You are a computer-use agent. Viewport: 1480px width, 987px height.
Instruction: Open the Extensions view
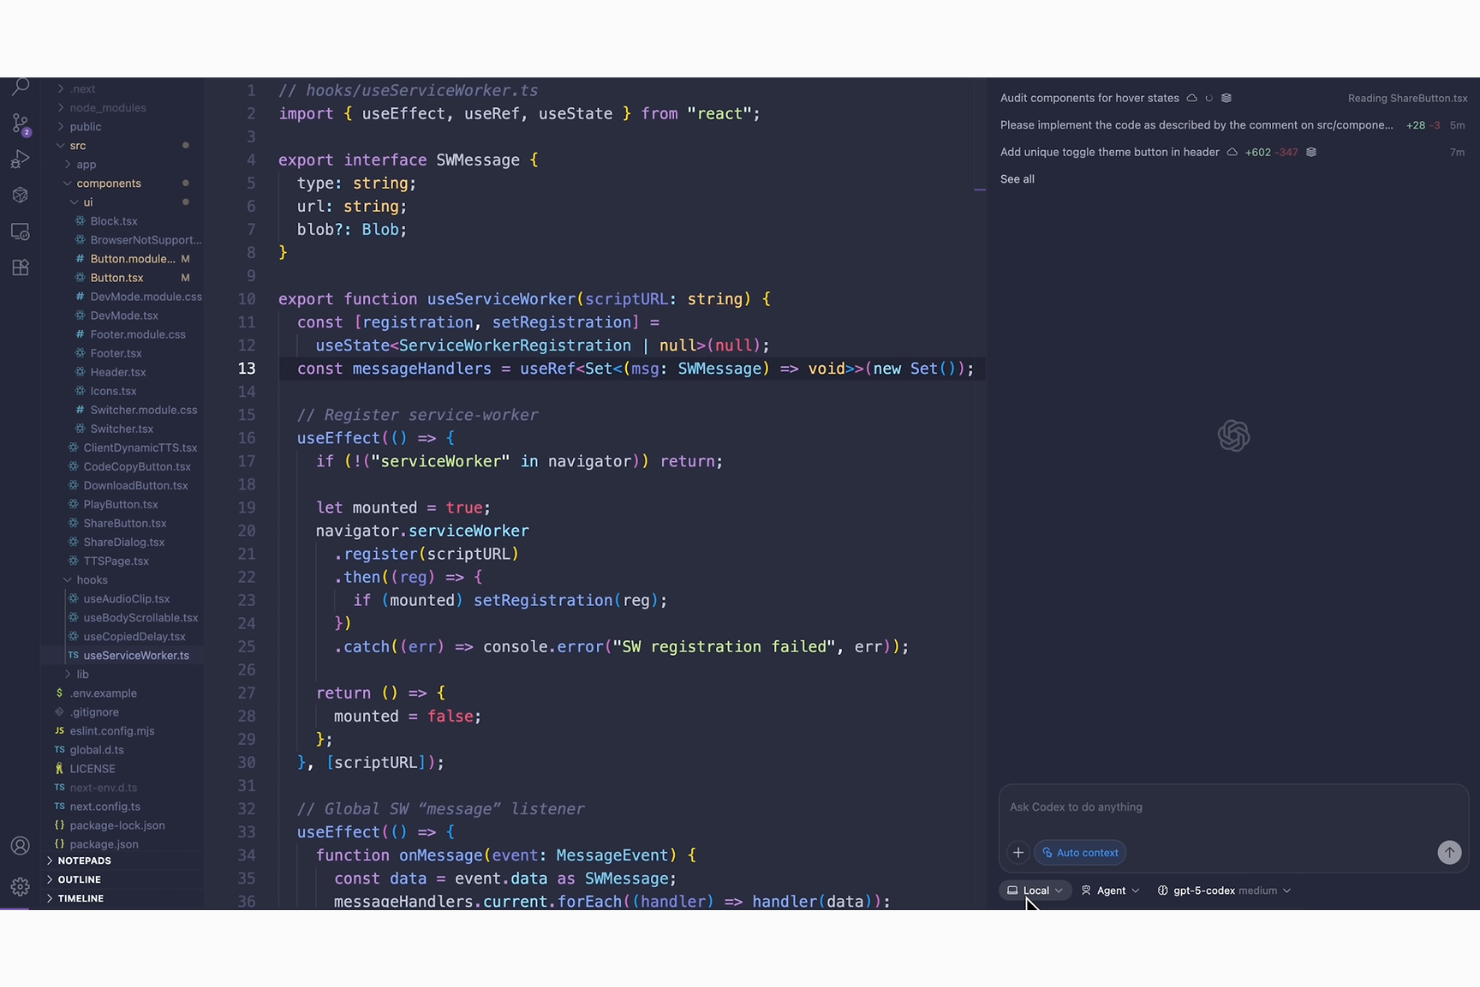coord(20,268)
